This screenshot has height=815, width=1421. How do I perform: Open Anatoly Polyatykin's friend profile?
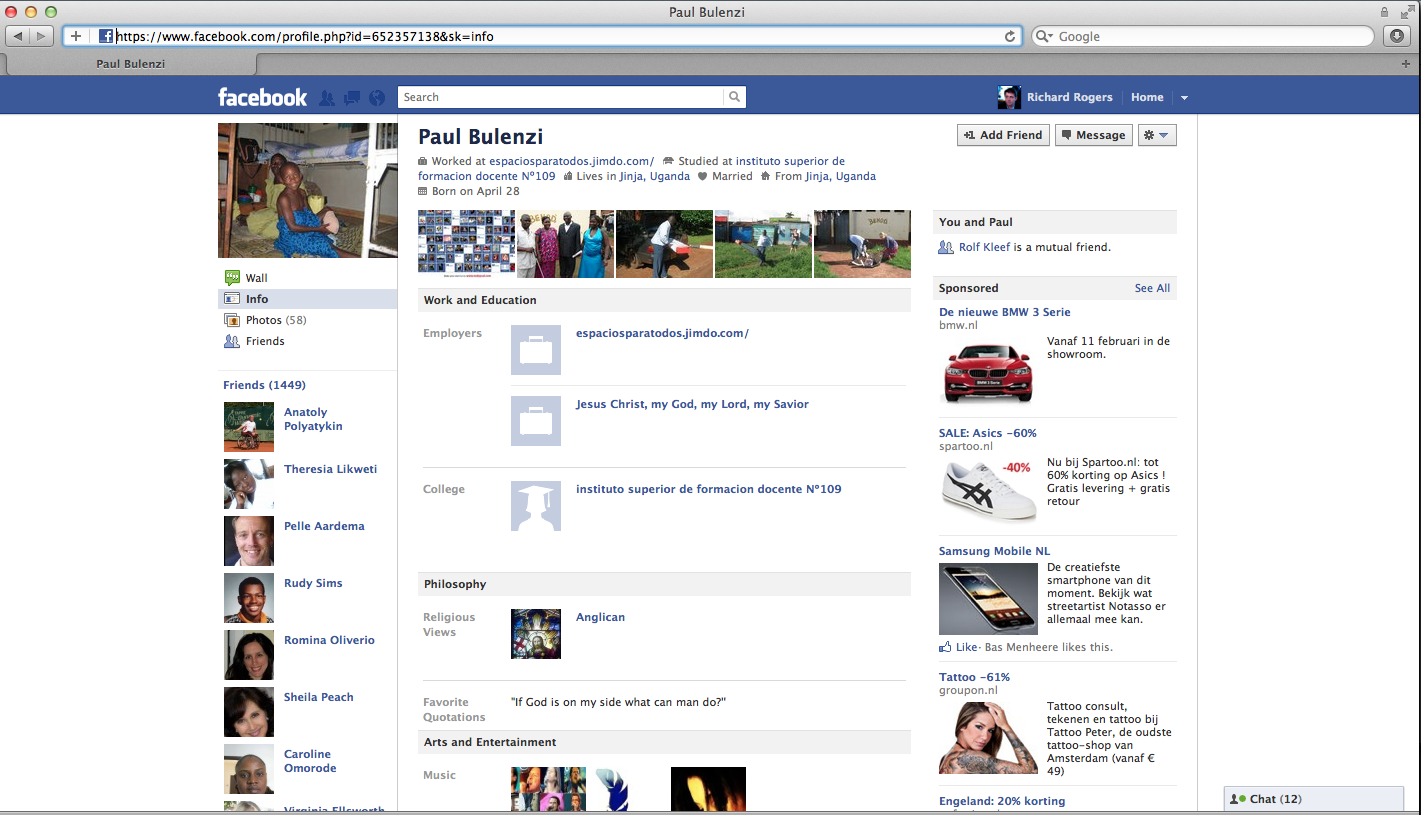tap(313, 419)
